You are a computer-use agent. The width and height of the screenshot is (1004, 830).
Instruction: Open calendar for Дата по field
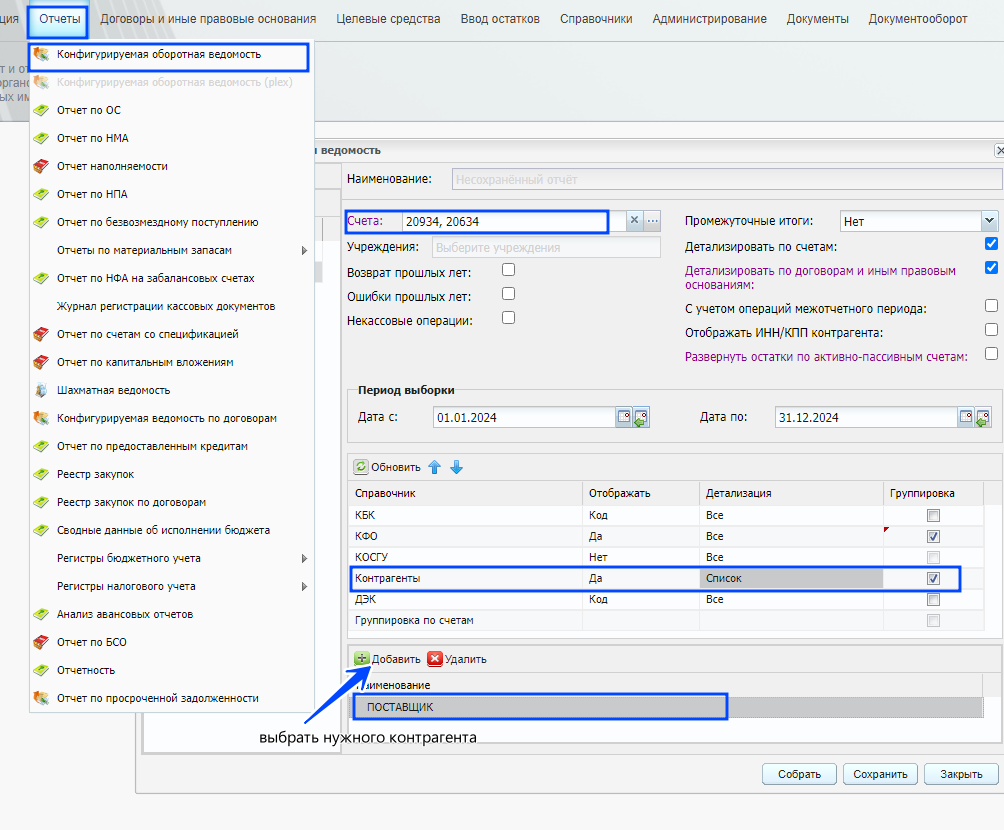[x=966, y=417]
